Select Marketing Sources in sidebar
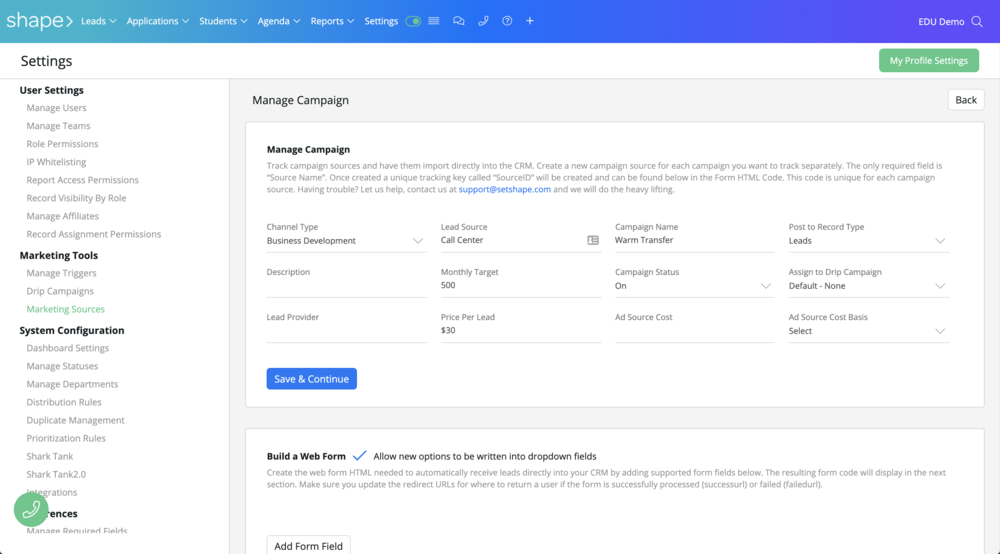The image size is (1000, 554). click(x=65, y=309)
